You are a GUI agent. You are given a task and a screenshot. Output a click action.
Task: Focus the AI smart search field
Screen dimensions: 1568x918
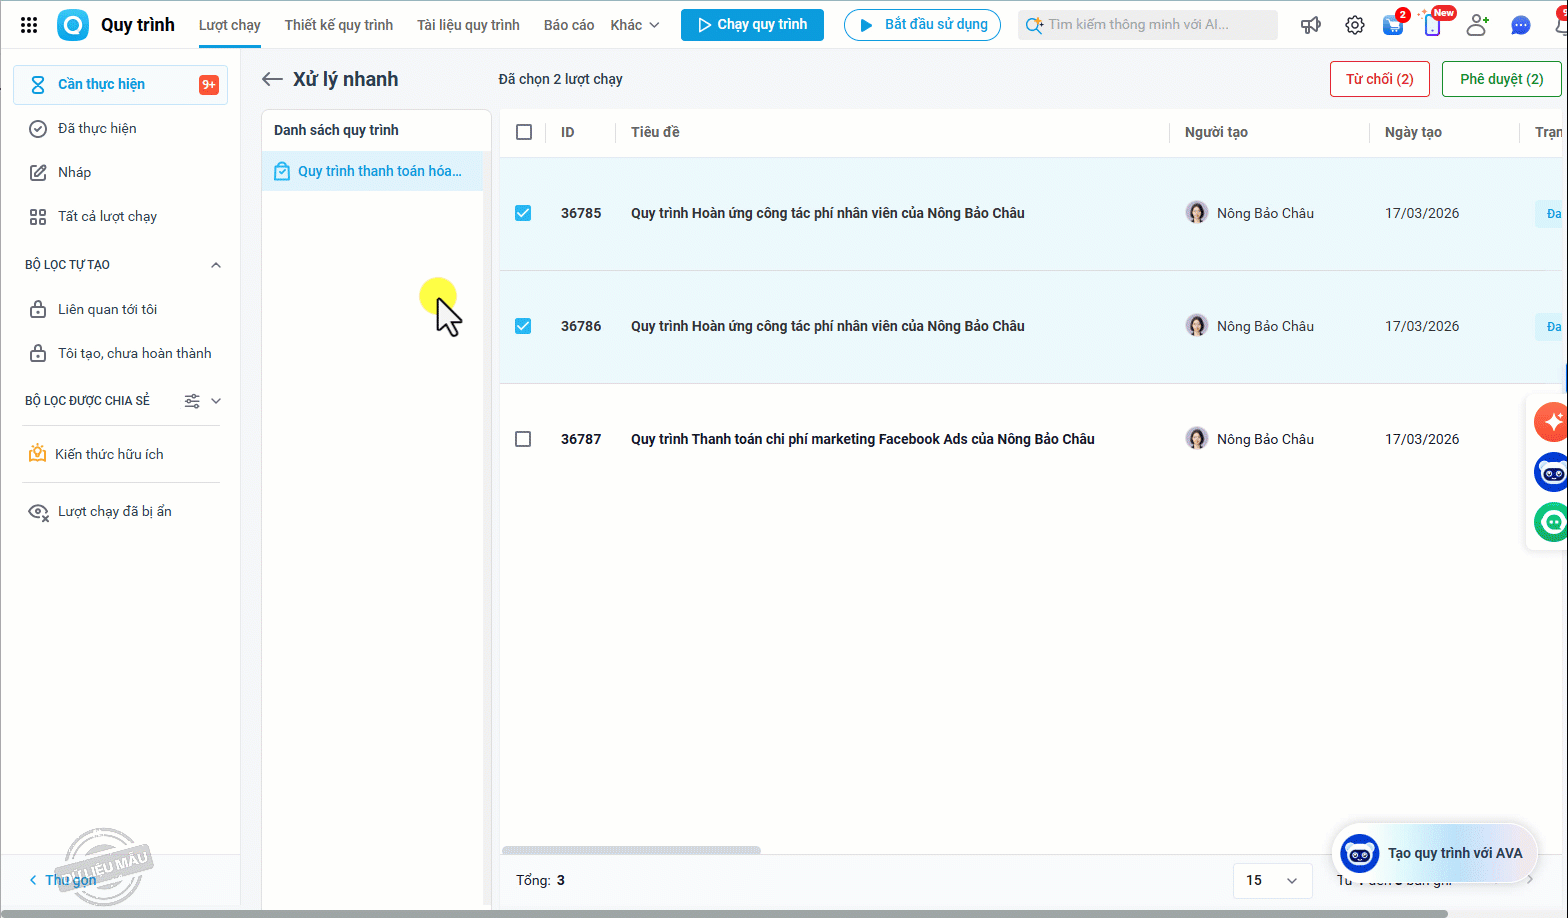coord(1150,25)
